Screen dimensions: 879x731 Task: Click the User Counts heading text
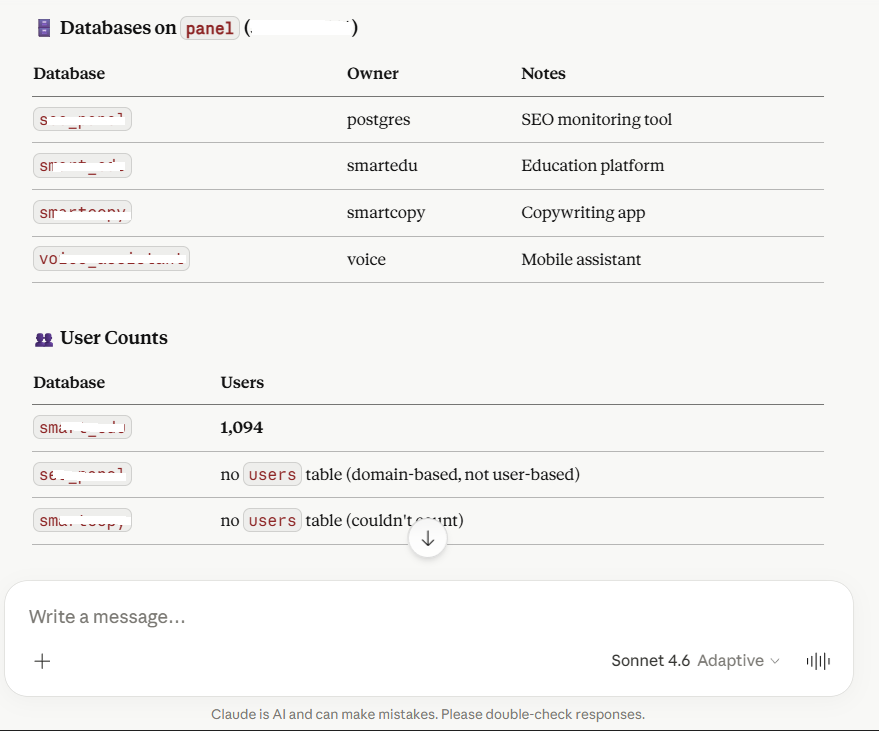point(114,338)
